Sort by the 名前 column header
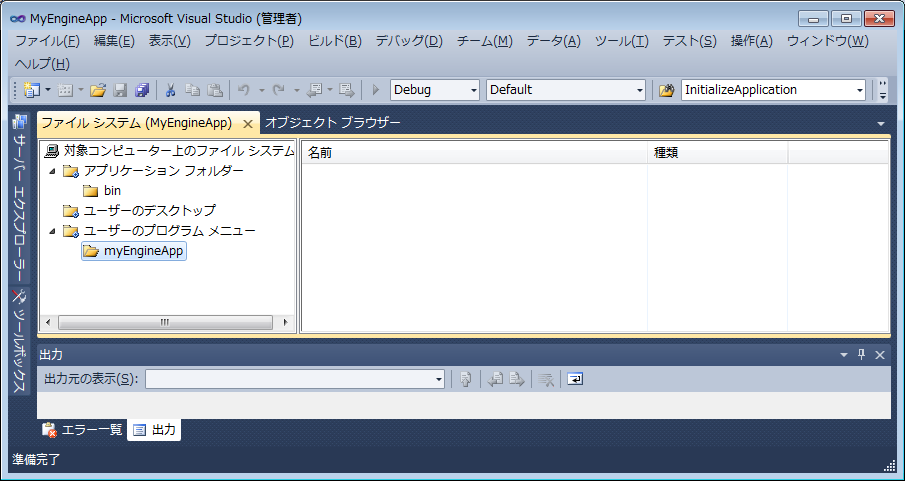Screen dimensions: 905x481 coord(474,153)
